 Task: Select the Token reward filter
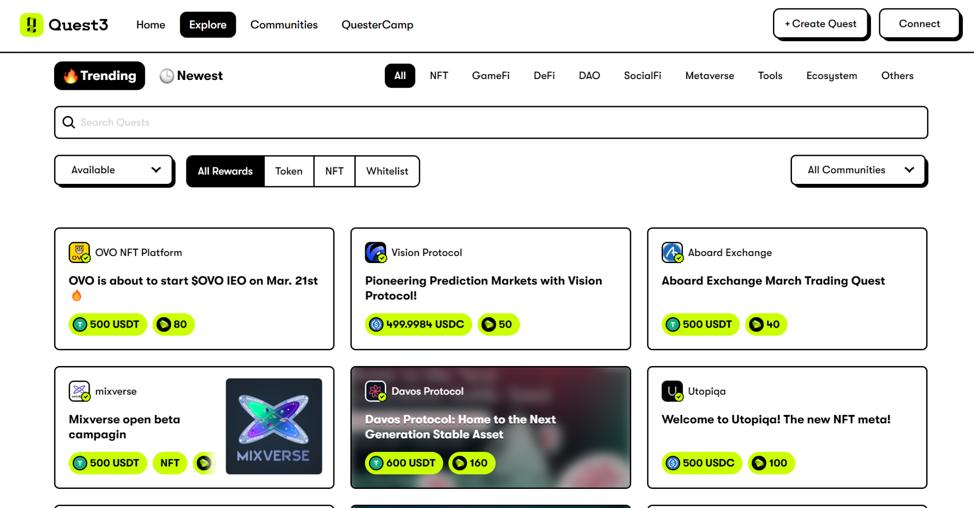(x=289, y=171)
